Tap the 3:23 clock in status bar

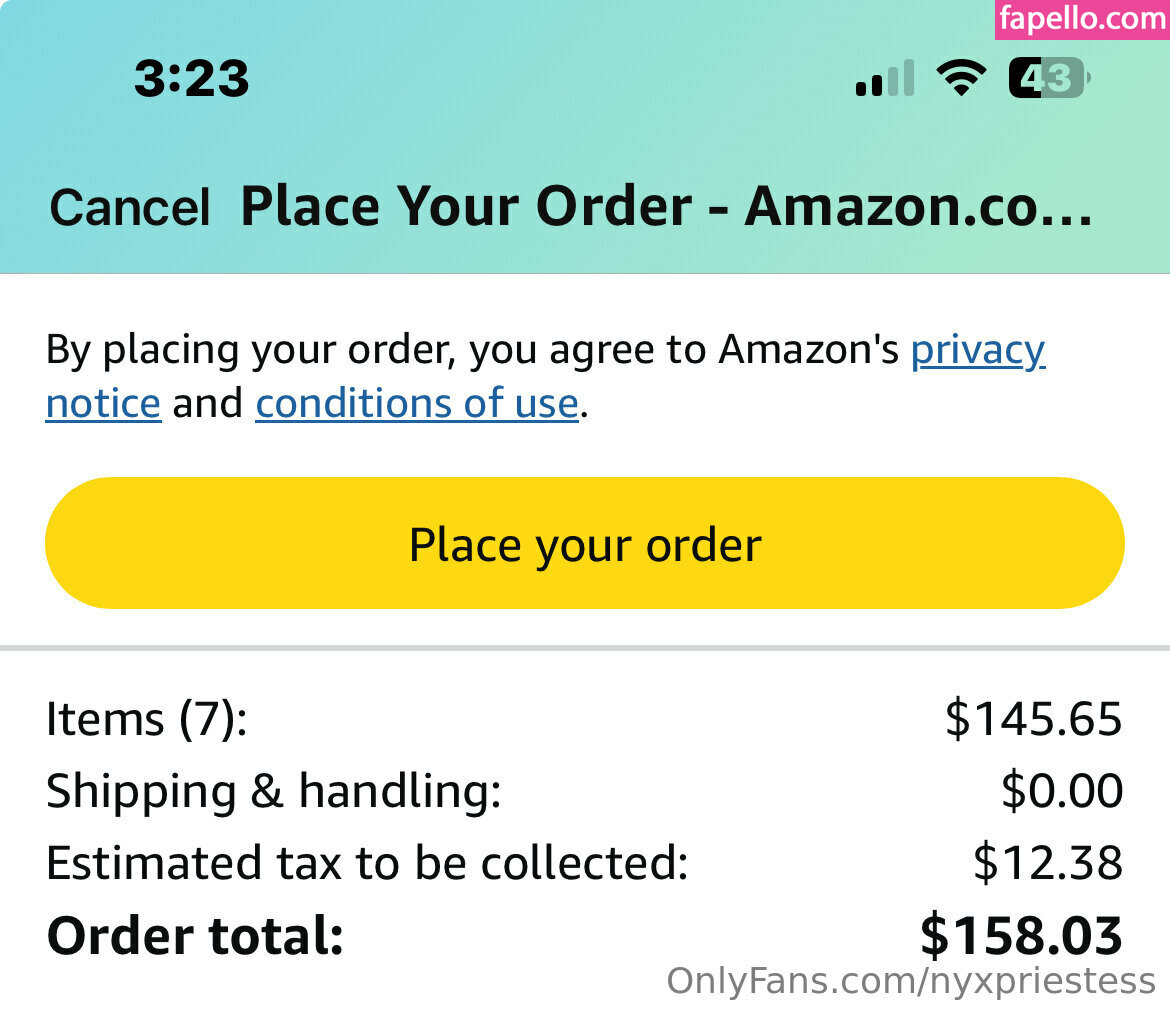191,79
